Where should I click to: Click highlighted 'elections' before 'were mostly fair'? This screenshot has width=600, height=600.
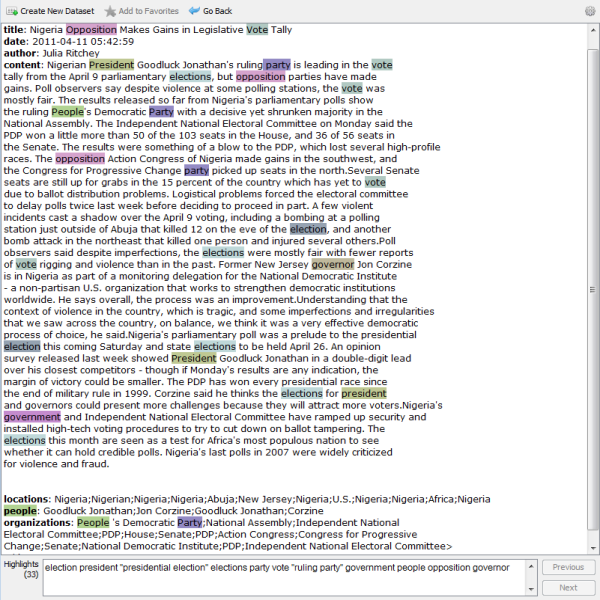223,253
